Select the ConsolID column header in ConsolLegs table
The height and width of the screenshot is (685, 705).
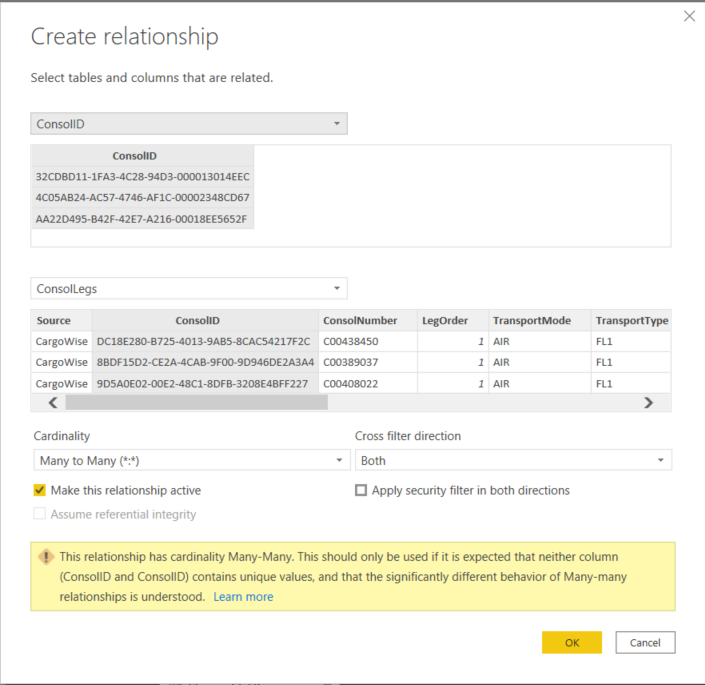click(x=205, y=320)
